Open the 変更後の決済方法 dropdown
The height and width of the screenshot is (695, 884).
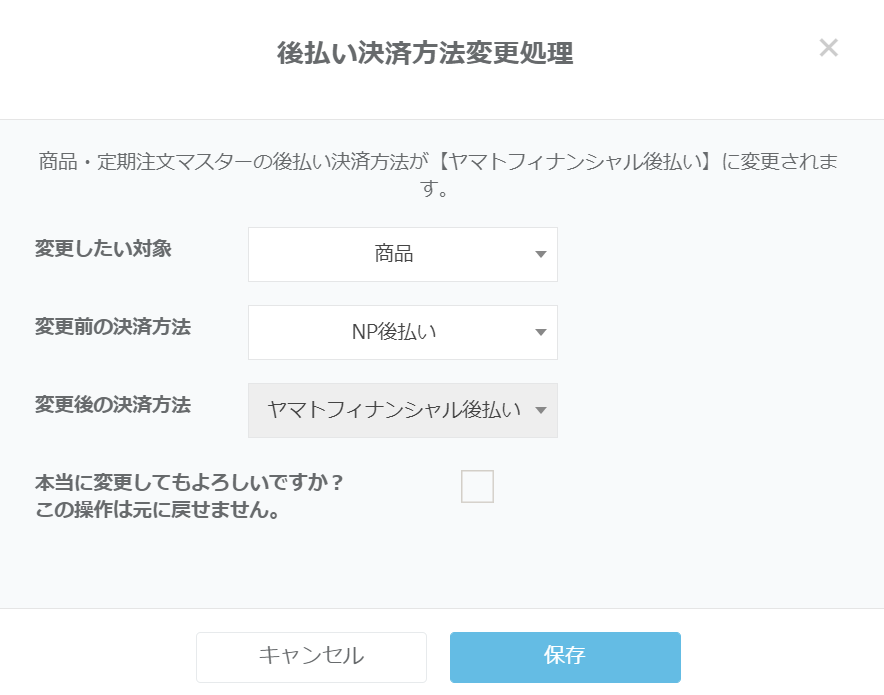pyautogui.click(x=402, y=410)
